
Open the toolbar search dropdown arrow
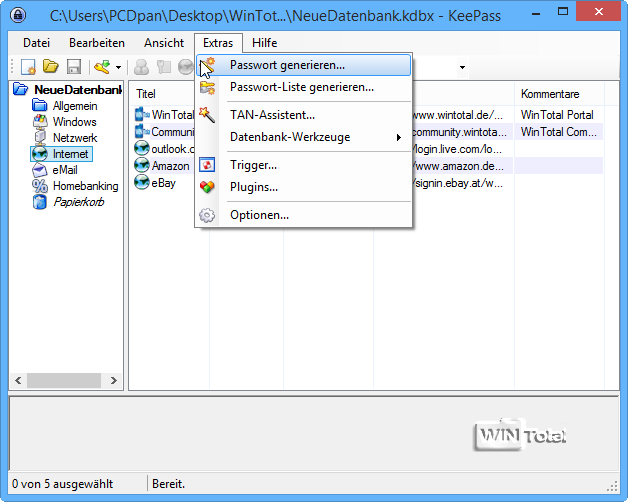[462, 67]
